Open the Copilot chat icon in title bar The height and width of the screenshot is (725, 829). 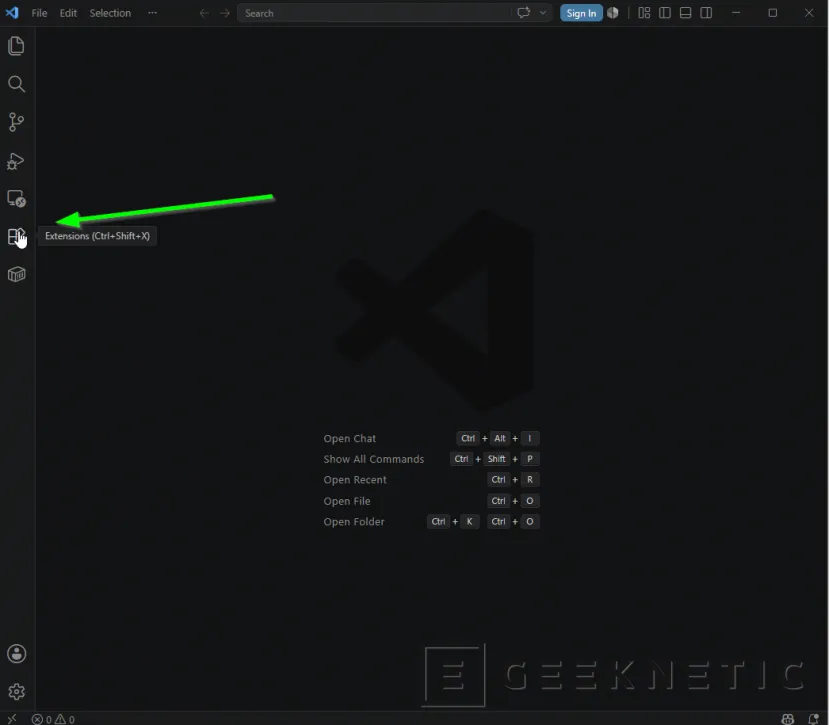pos(523,13)
